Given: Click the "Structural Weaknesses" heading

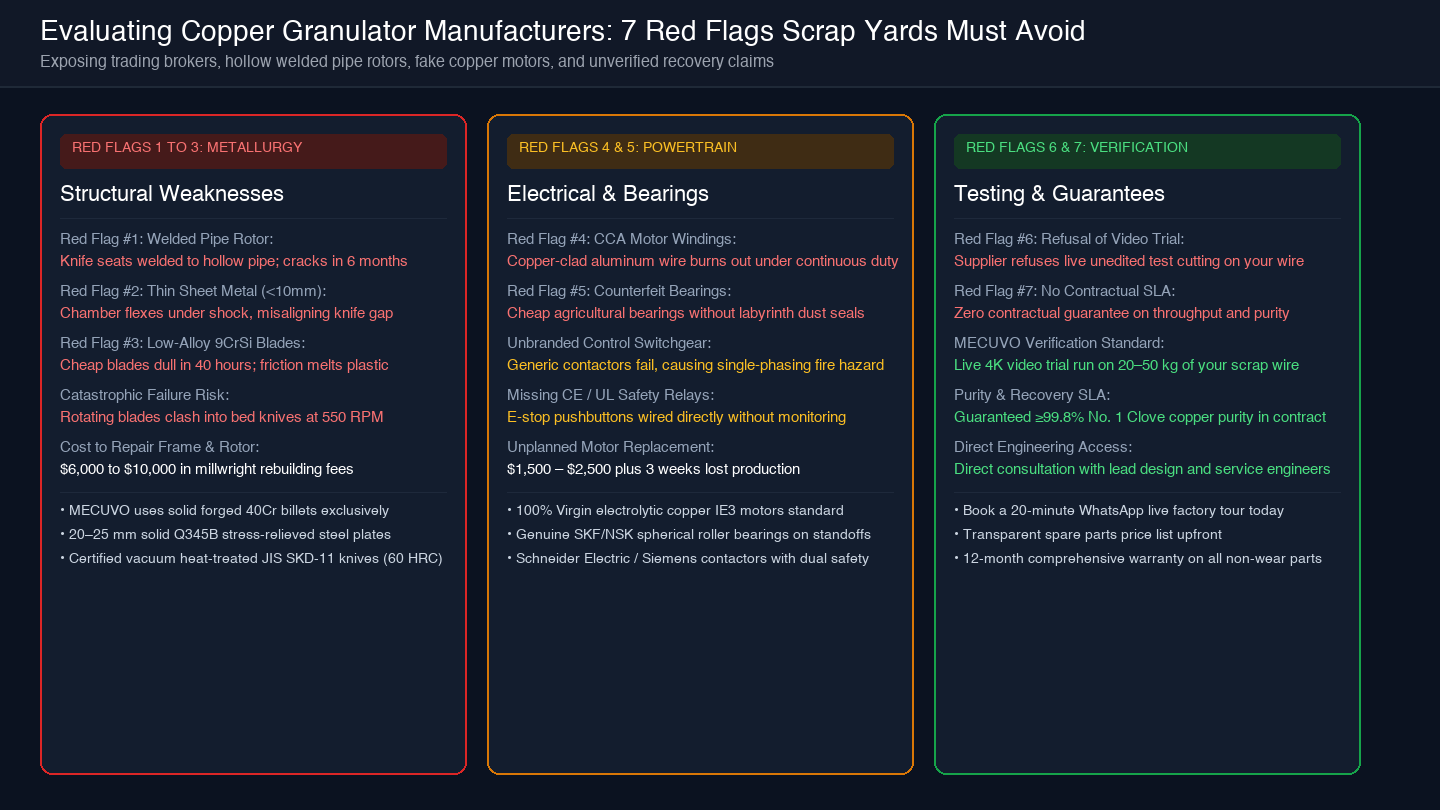Looking at the screenshot, I should tap(172, 194).
